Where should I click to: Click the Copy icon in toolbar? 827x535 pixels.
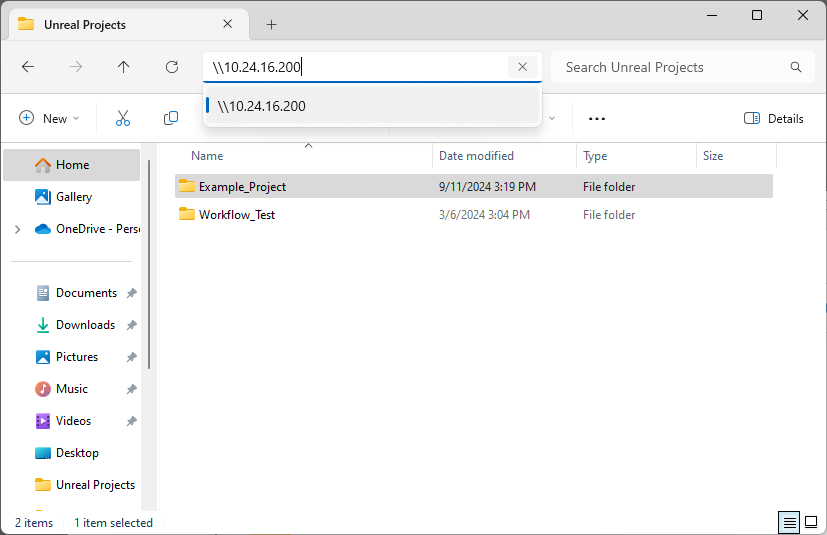171,118
